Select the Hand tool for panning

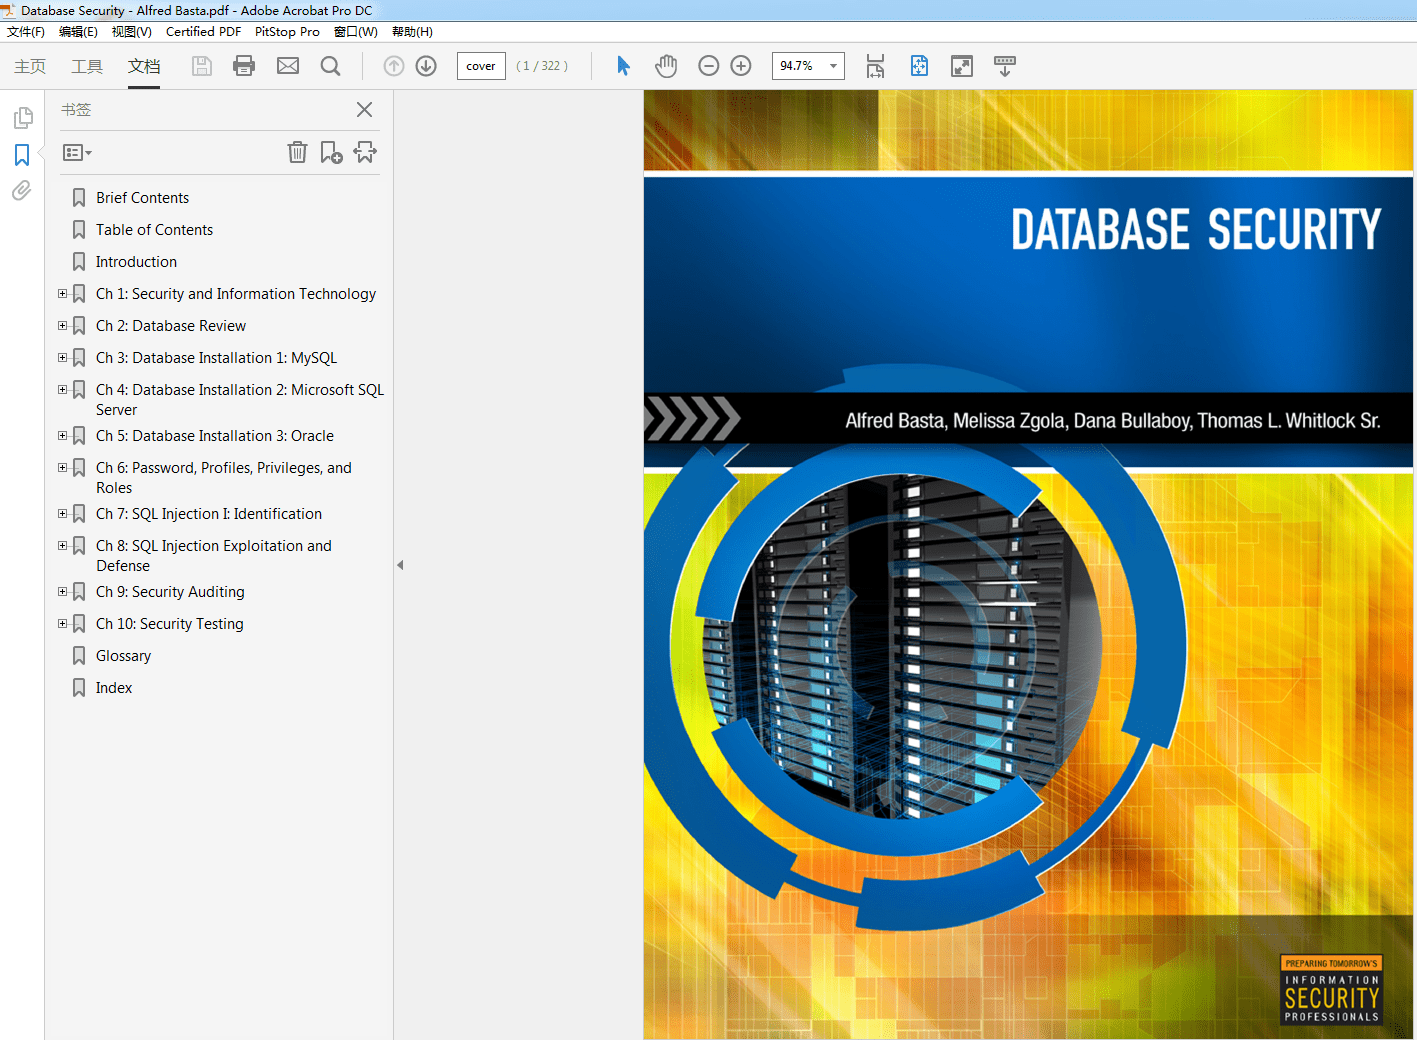click(665, 65)
